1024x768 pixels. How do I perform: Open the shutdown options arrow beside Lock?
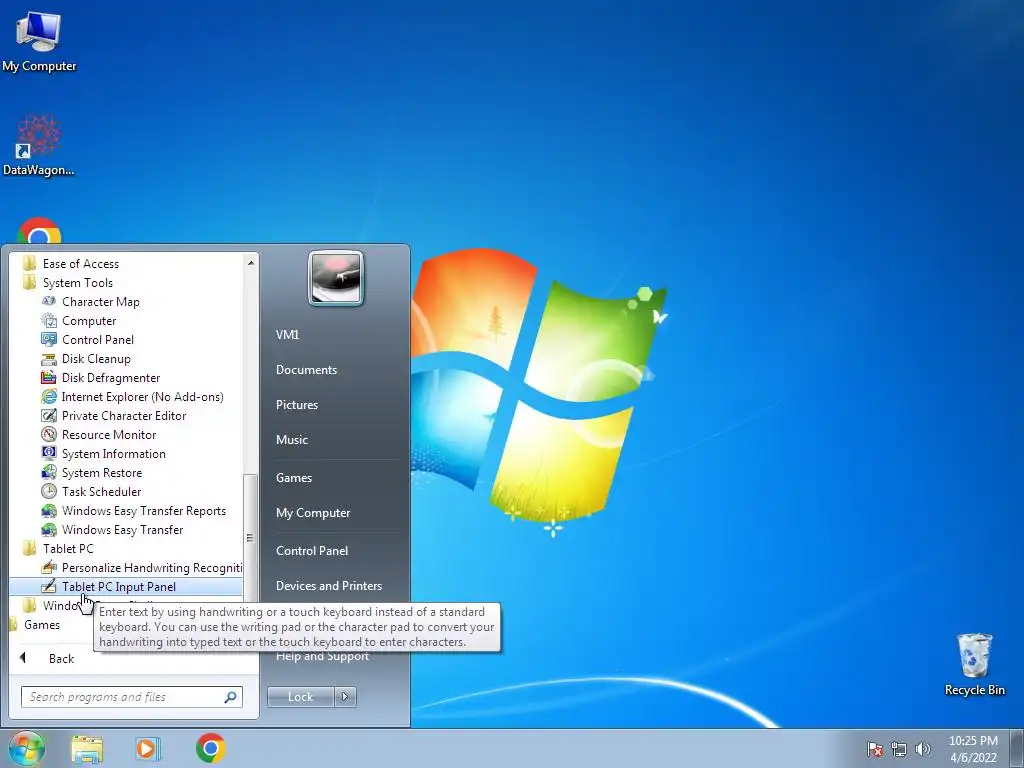click(345, 697)
